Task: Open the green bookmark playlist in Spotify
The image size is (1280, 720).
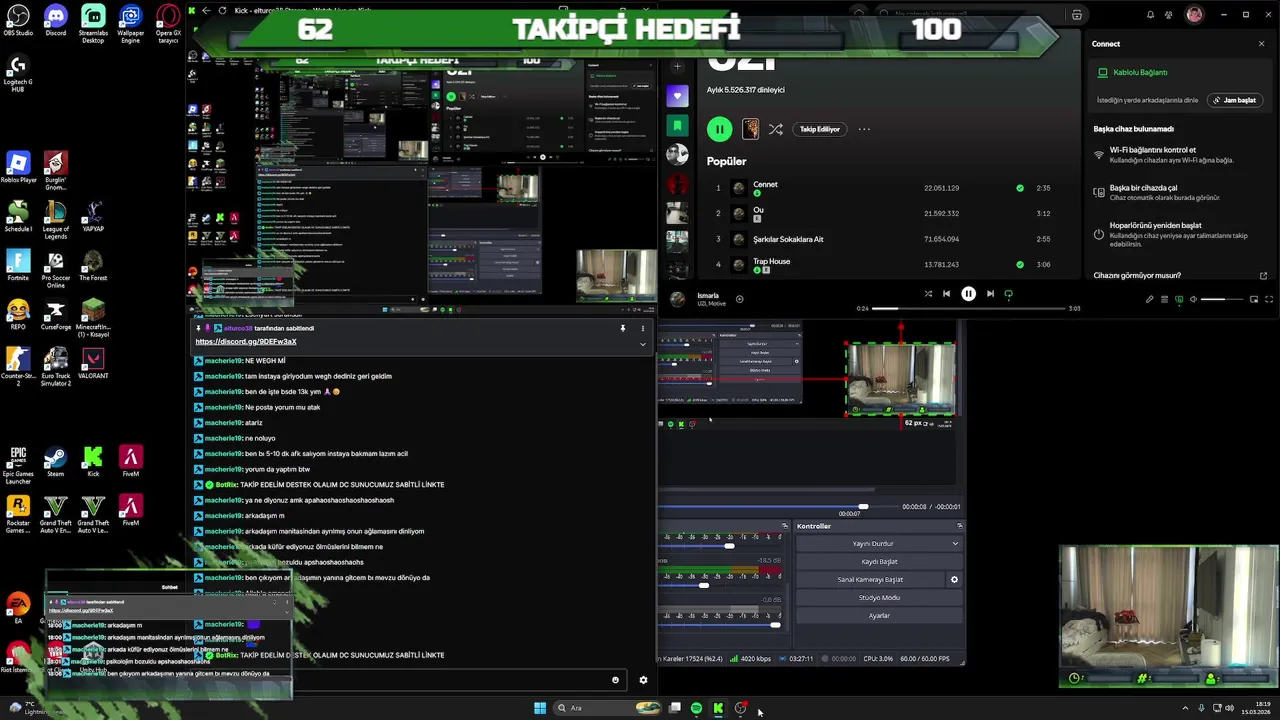Action: tap(677, 125)
